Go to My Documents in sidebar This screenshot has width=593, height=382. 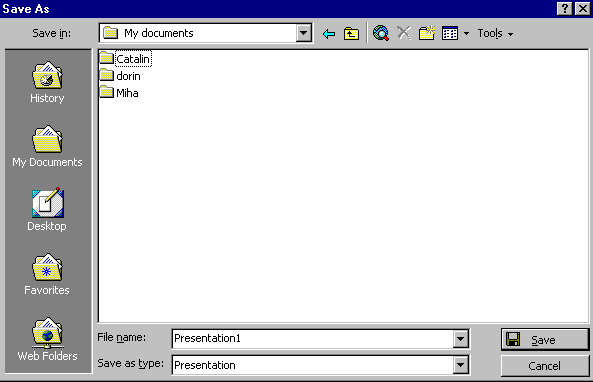coord(47,147)
